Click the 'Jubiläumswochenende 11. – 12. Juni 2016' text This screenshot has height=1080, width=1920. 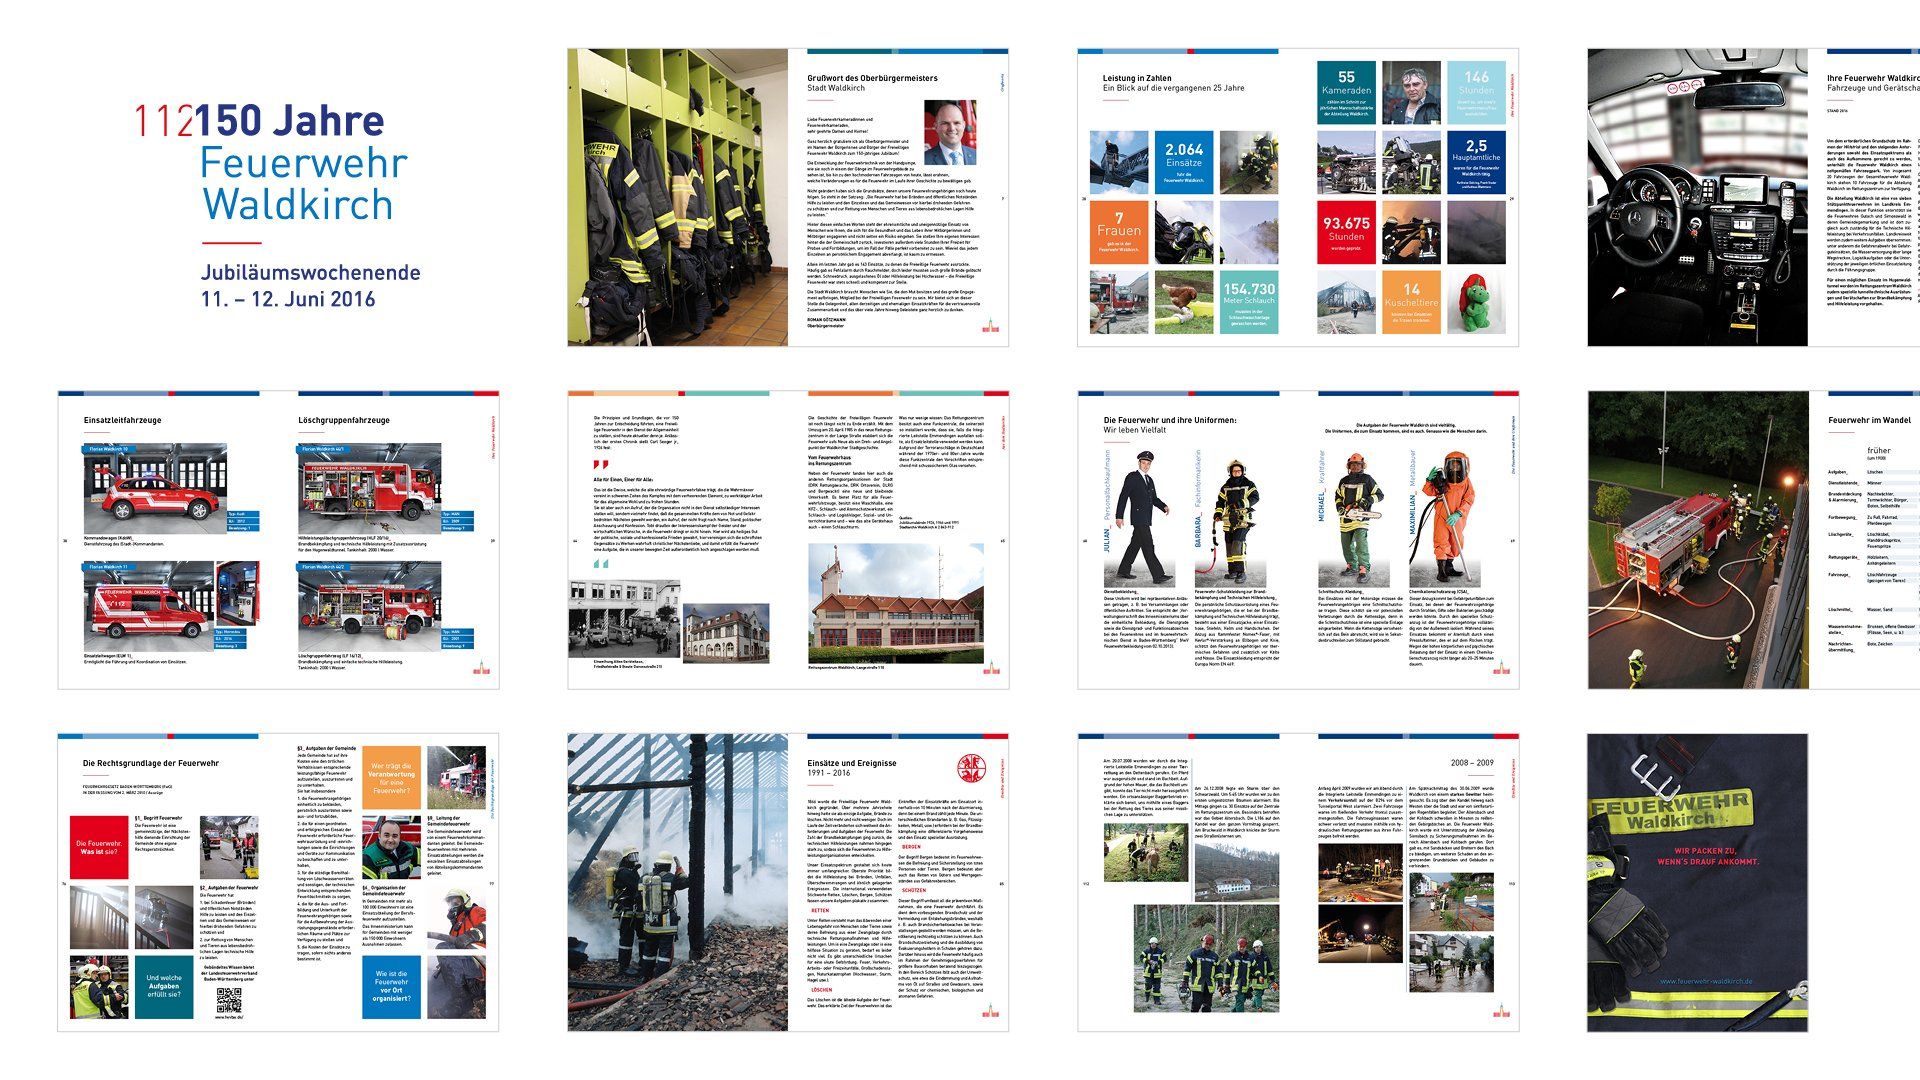pos(310,286)
